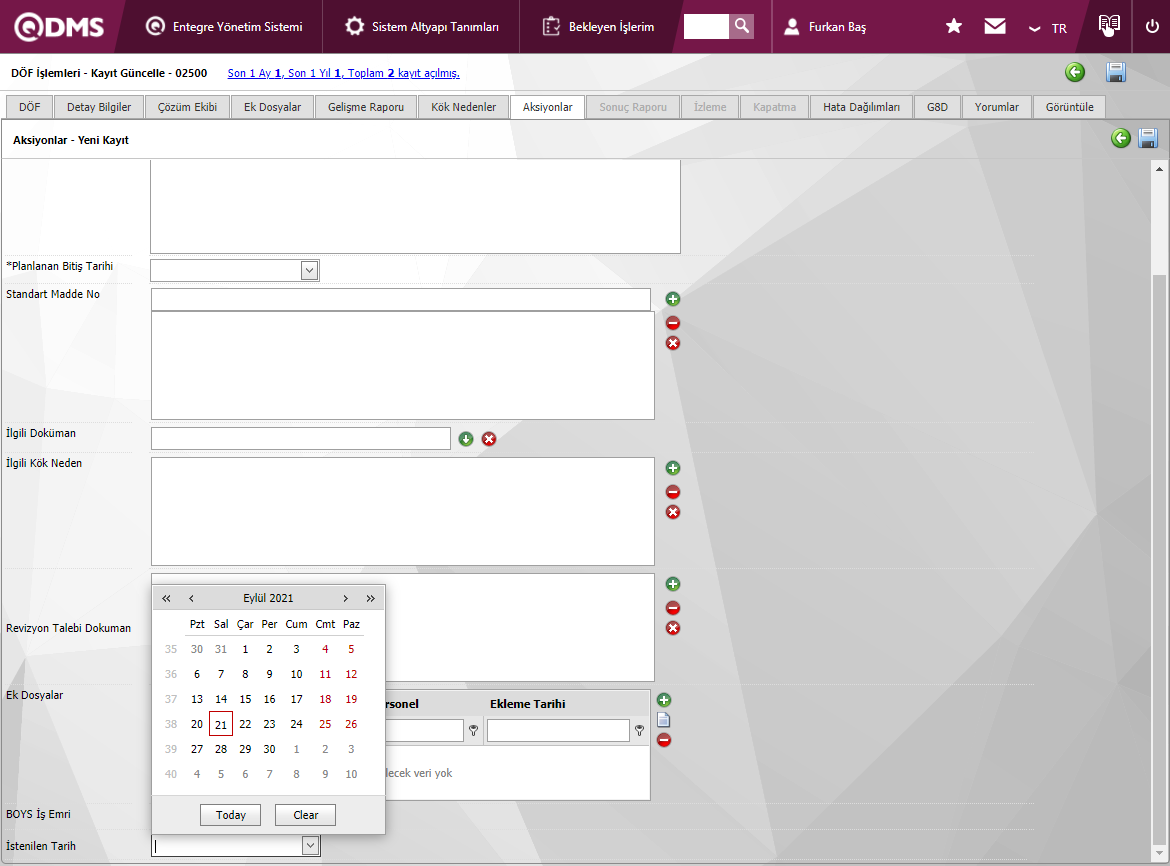Open favorites star icon
Viewport: 1170px width, 866px height.
[954, 27]
